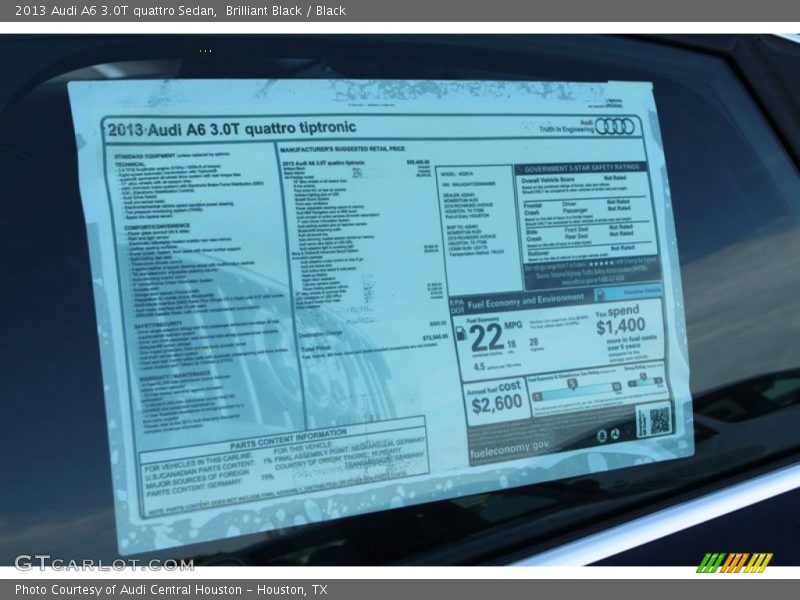Click 'STANDARD EQUIPMENT' heading
The width and height of the screenshot is (800, 600).
click(x=145, y=155)
